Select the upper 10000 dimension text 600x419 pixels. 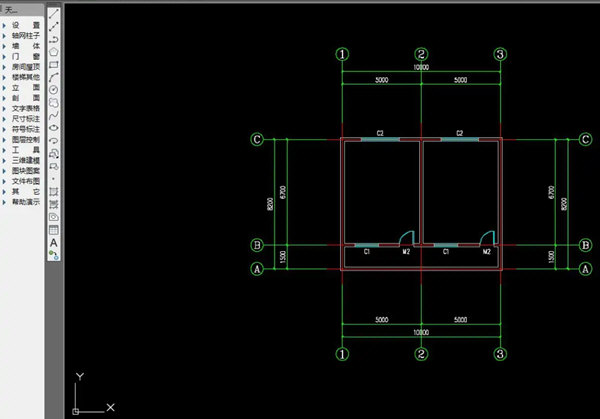tap(421, 67)
